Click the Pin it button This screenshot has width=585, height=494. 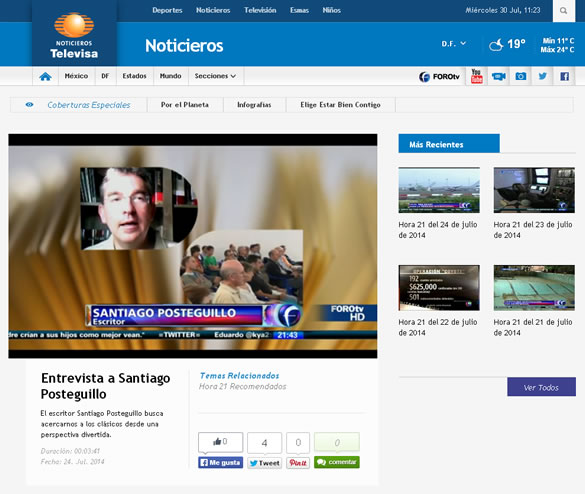point(298,463)
